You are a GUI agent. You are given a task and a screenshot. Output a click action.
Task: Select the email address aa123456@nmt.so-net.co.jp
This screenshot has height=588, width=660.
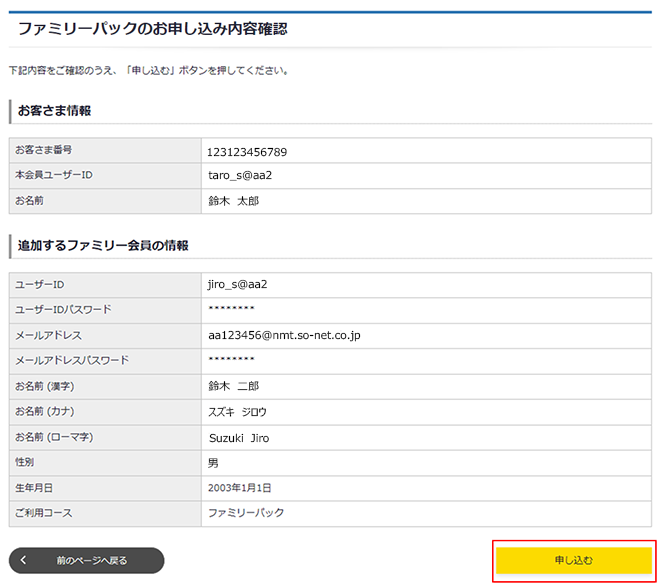click(x=283, y=335)
